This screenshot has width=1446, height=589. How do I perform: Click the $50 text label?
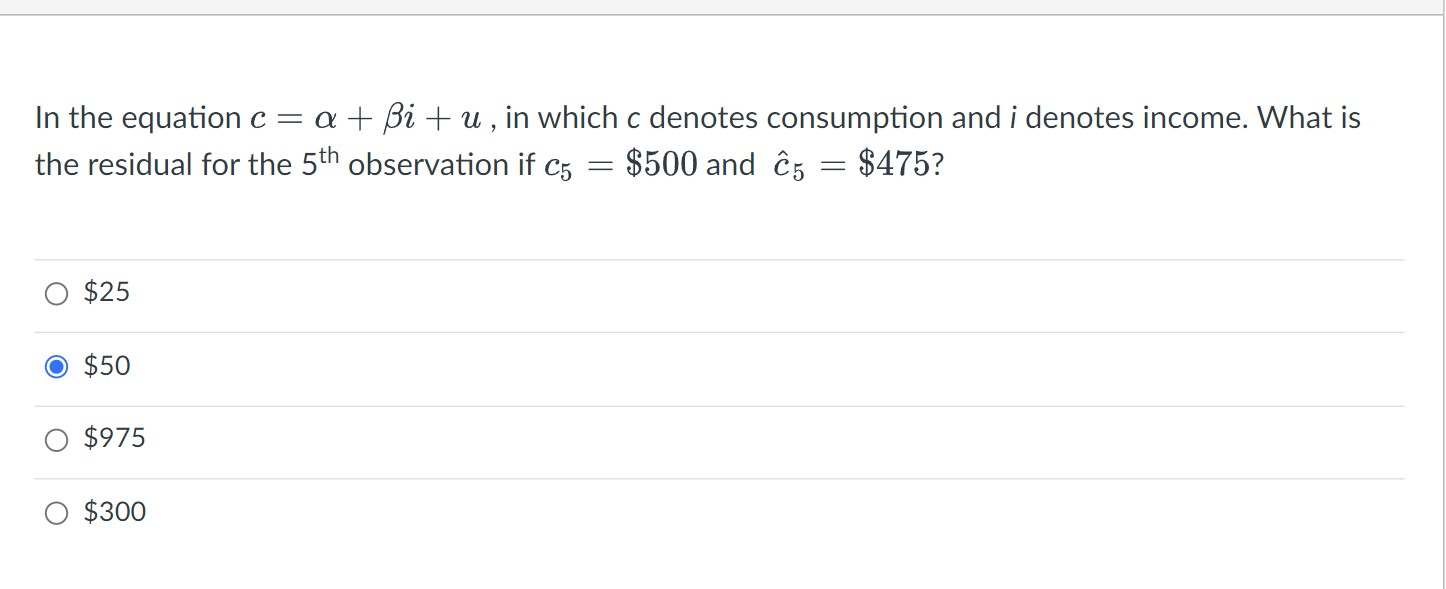(x=106, y=365)
